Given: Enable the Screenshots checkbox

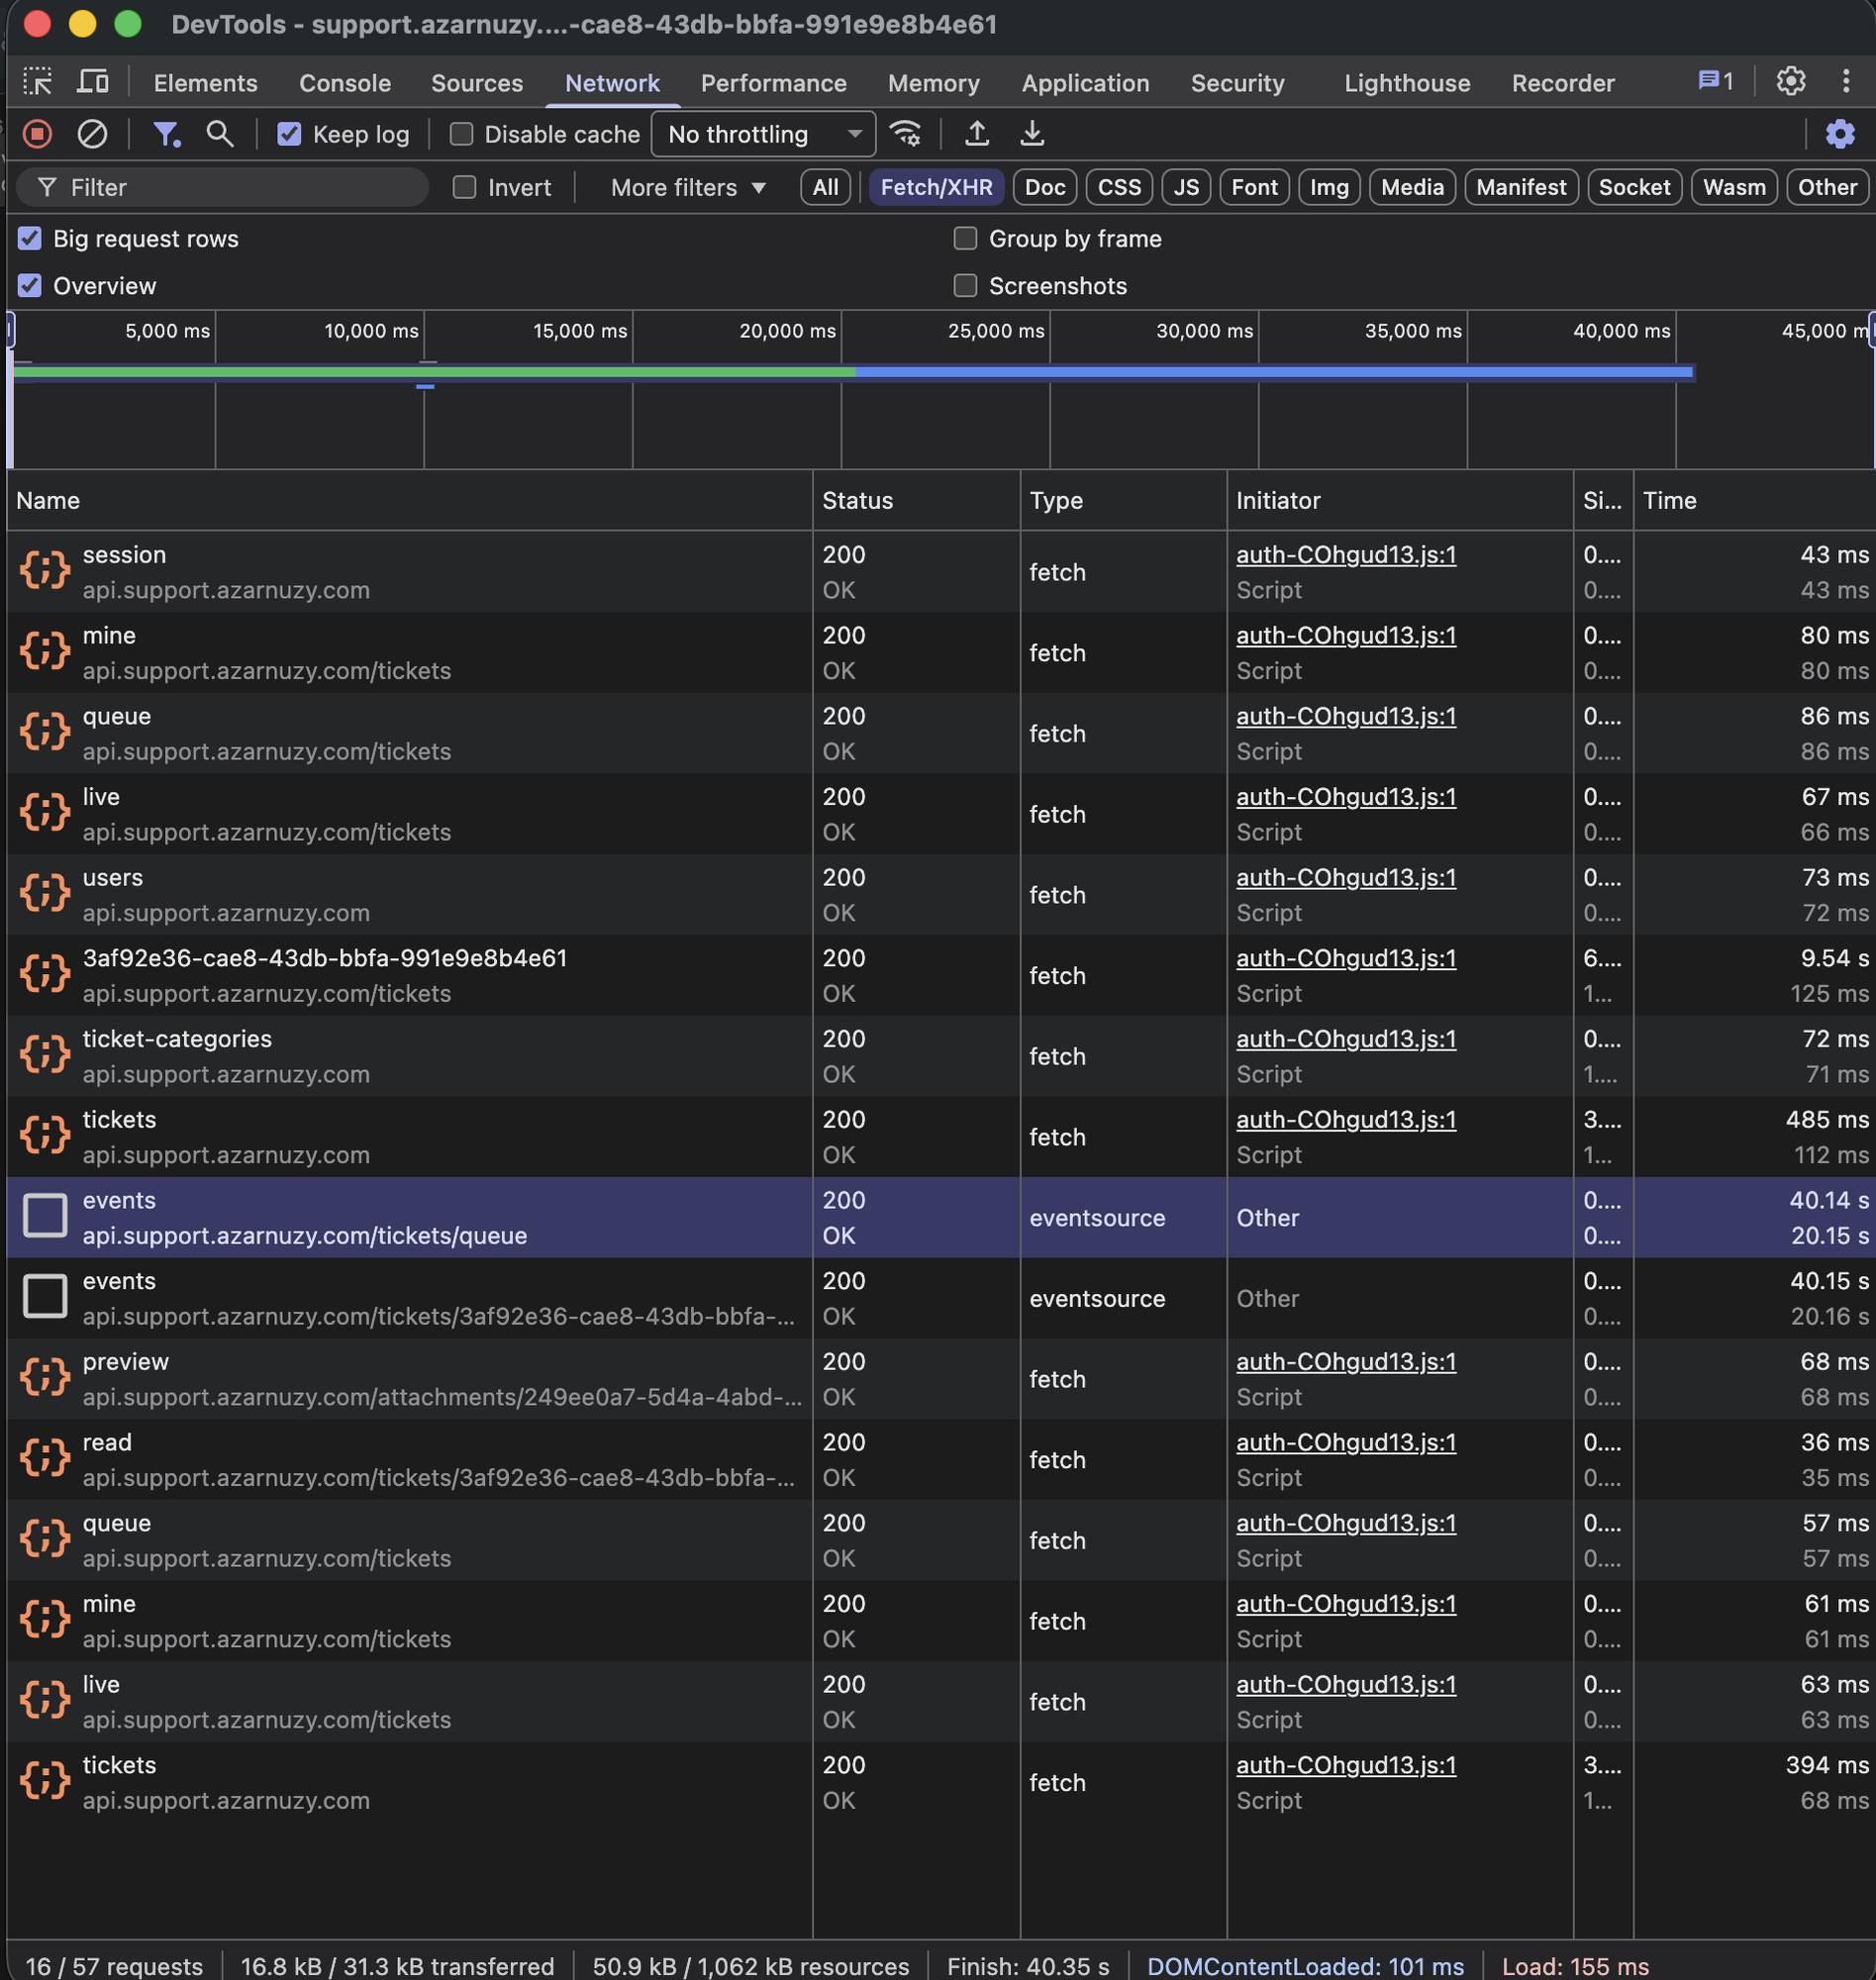Looking at the screenshot, I should (x=965, y=285).
